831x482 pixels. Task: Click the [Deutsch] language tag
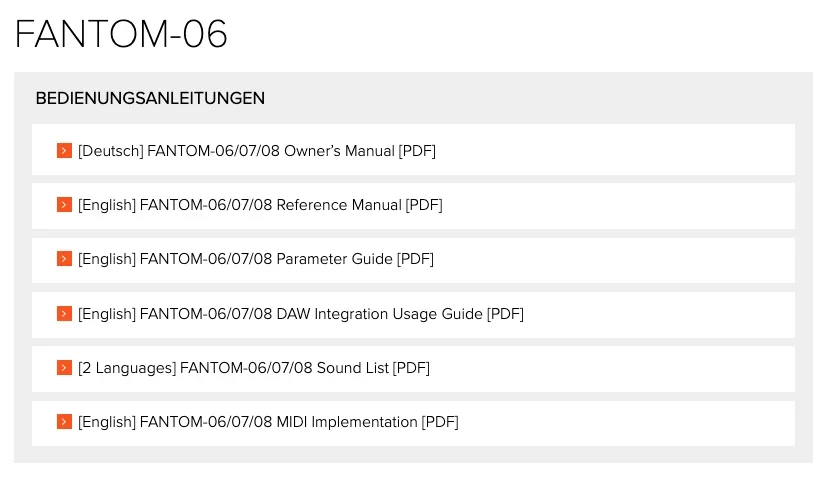coord(110,151)
